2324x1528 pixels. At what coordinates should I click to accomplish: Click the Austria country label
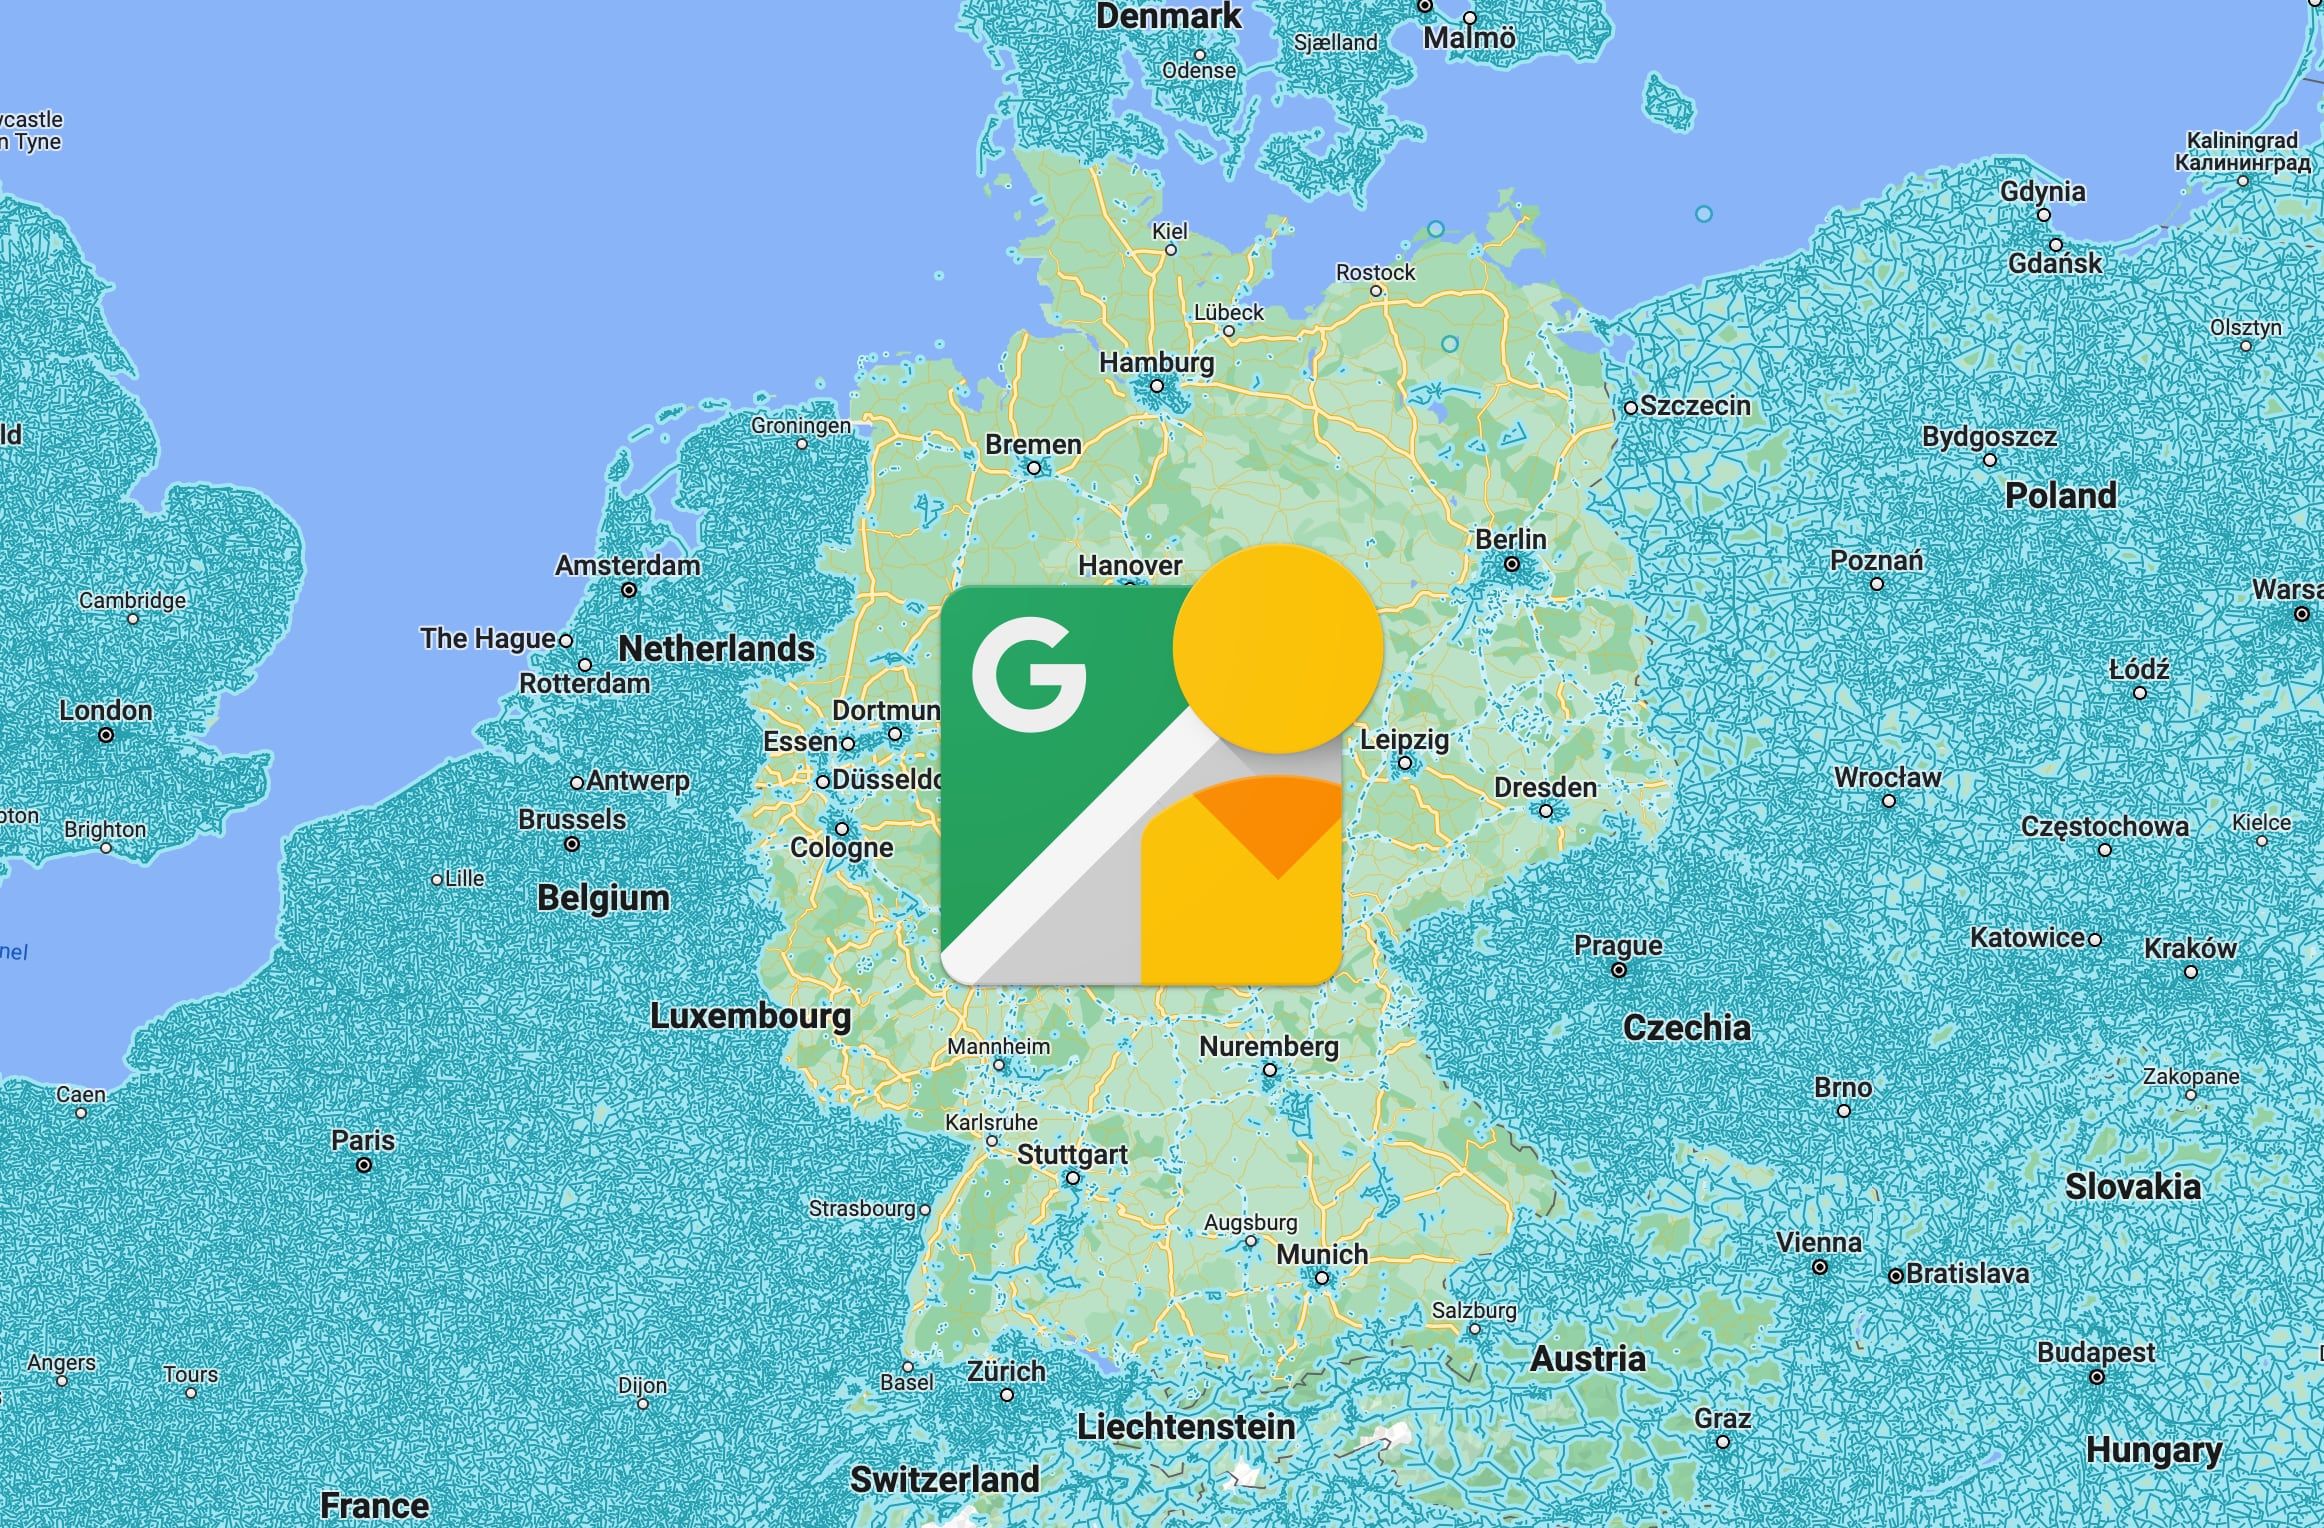(x=1588, y=1358)
